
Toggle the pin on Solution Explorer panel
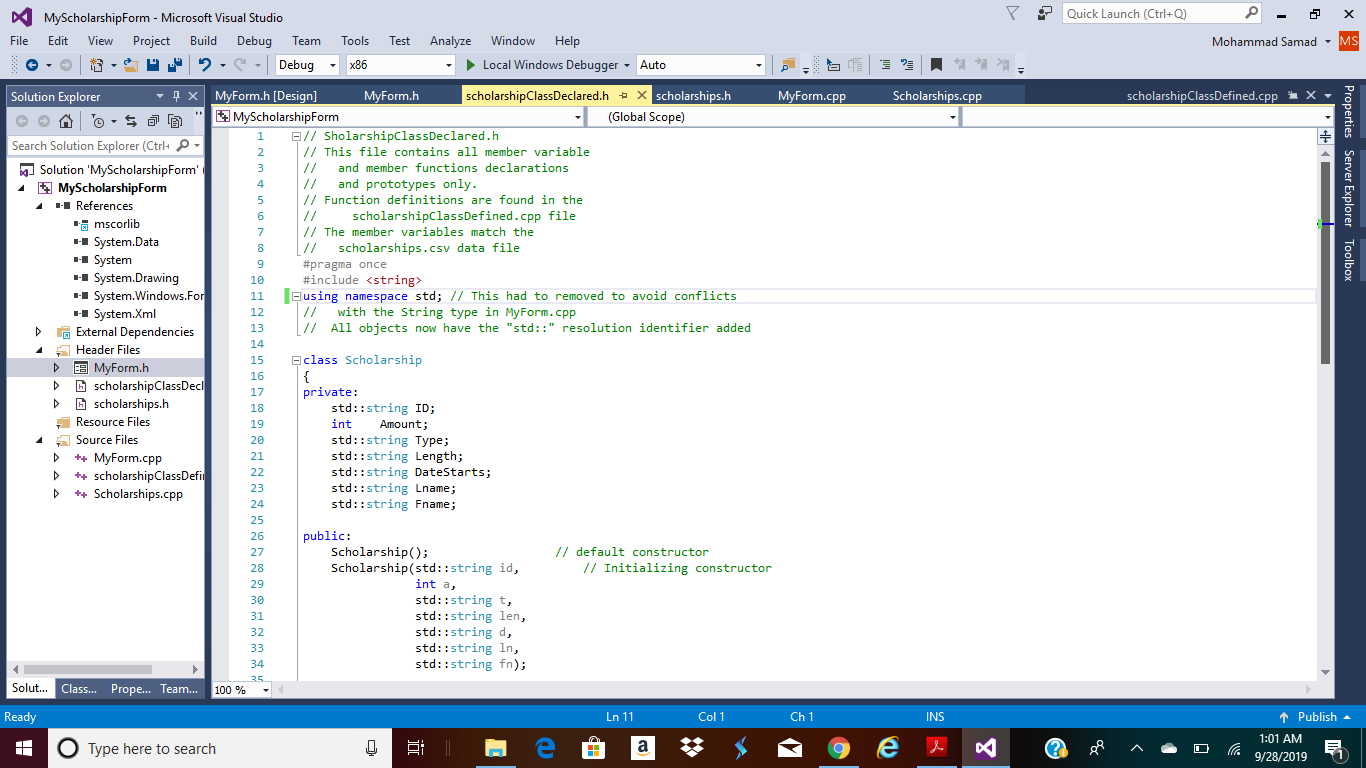(177, 96)
